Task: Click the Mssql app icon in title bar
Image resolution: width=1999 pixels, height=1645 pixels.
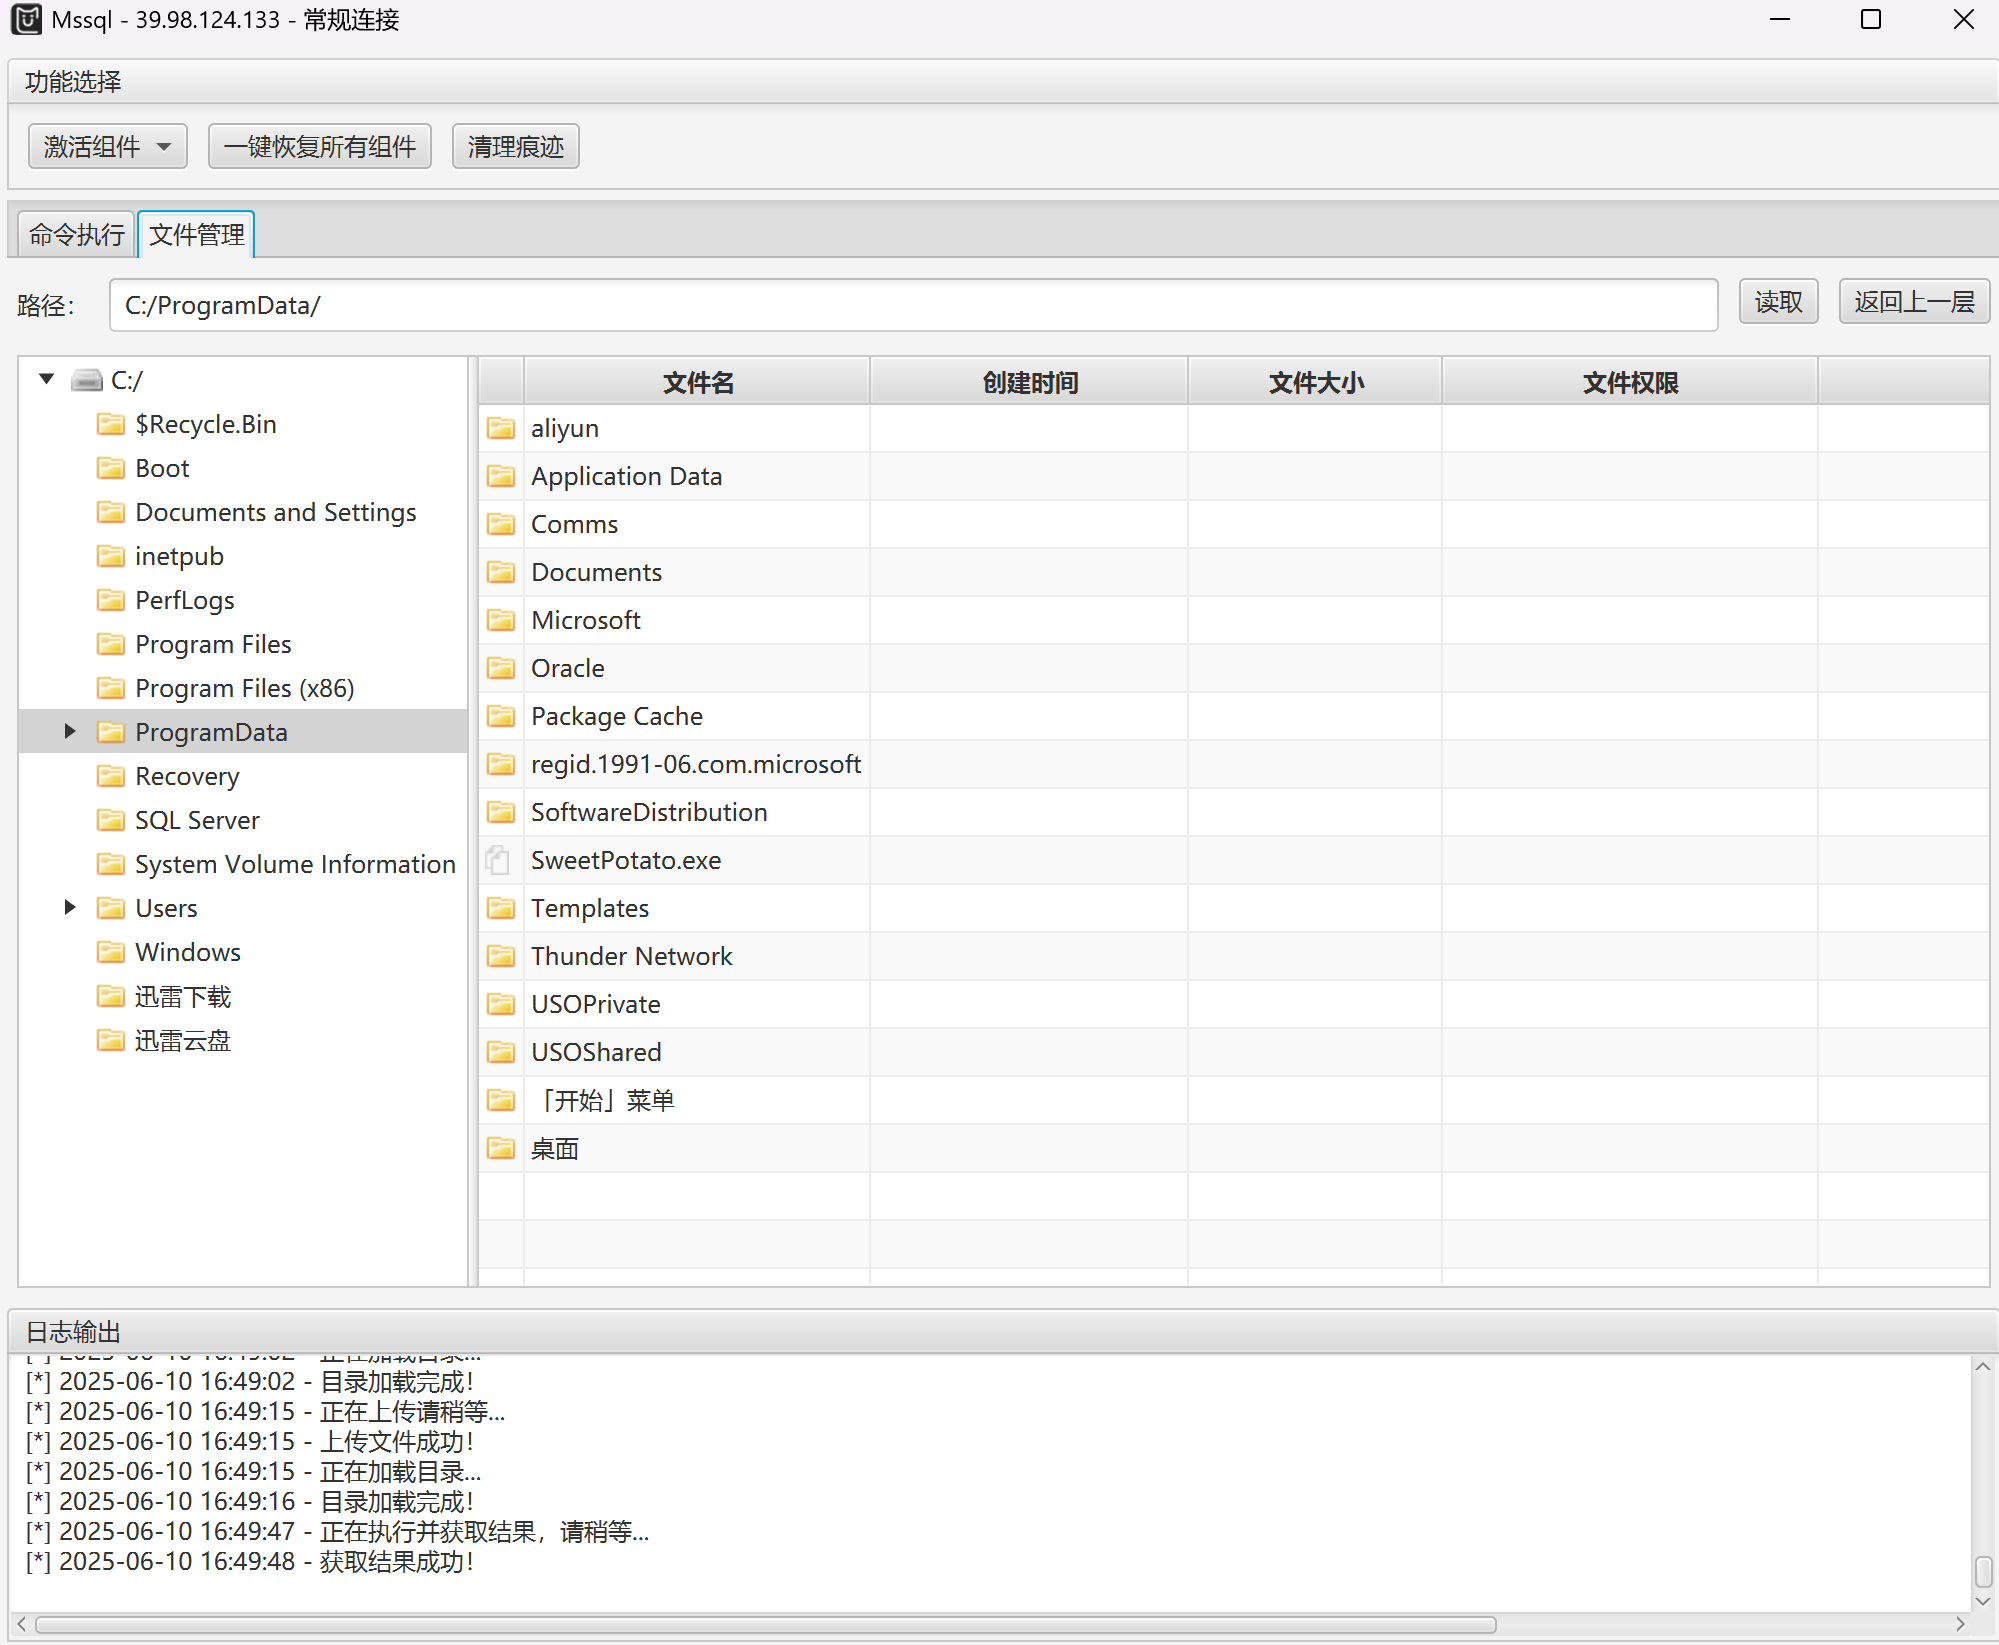Action: [x=26, y=20]
